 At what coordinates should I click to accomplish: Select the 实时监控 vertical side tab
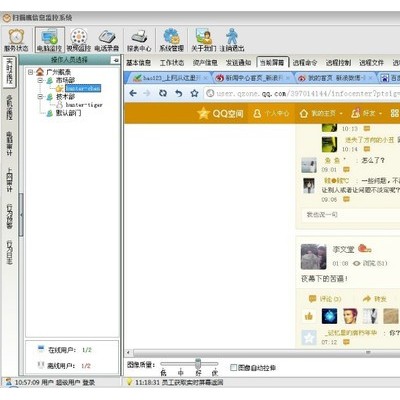point(9,71)
